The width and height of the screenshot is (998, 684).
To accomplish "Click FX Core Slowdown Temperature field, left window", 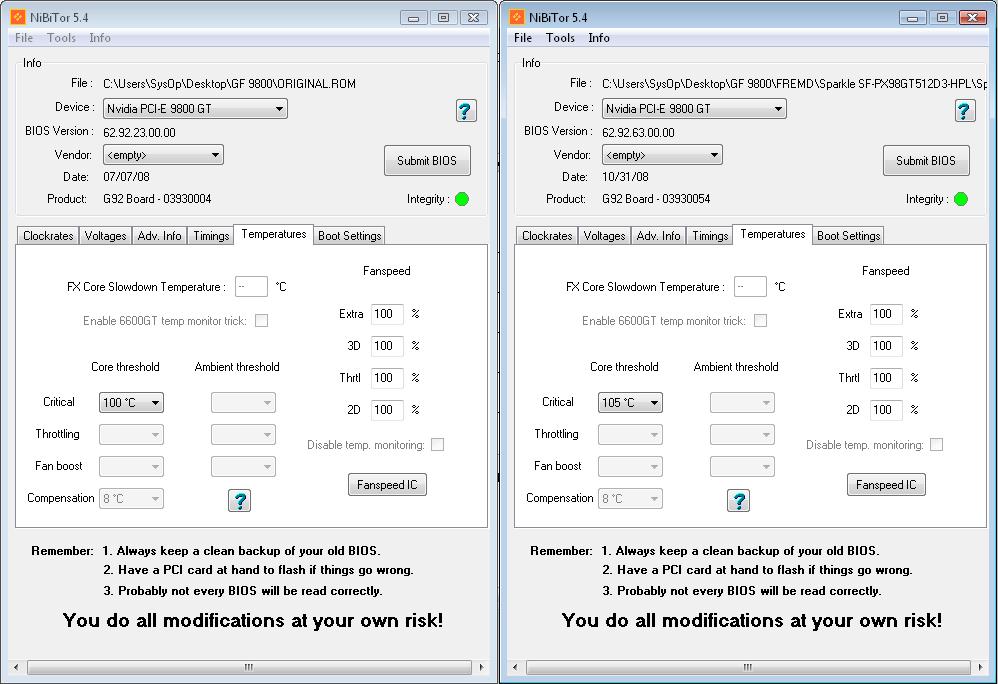I will [251, 286].
